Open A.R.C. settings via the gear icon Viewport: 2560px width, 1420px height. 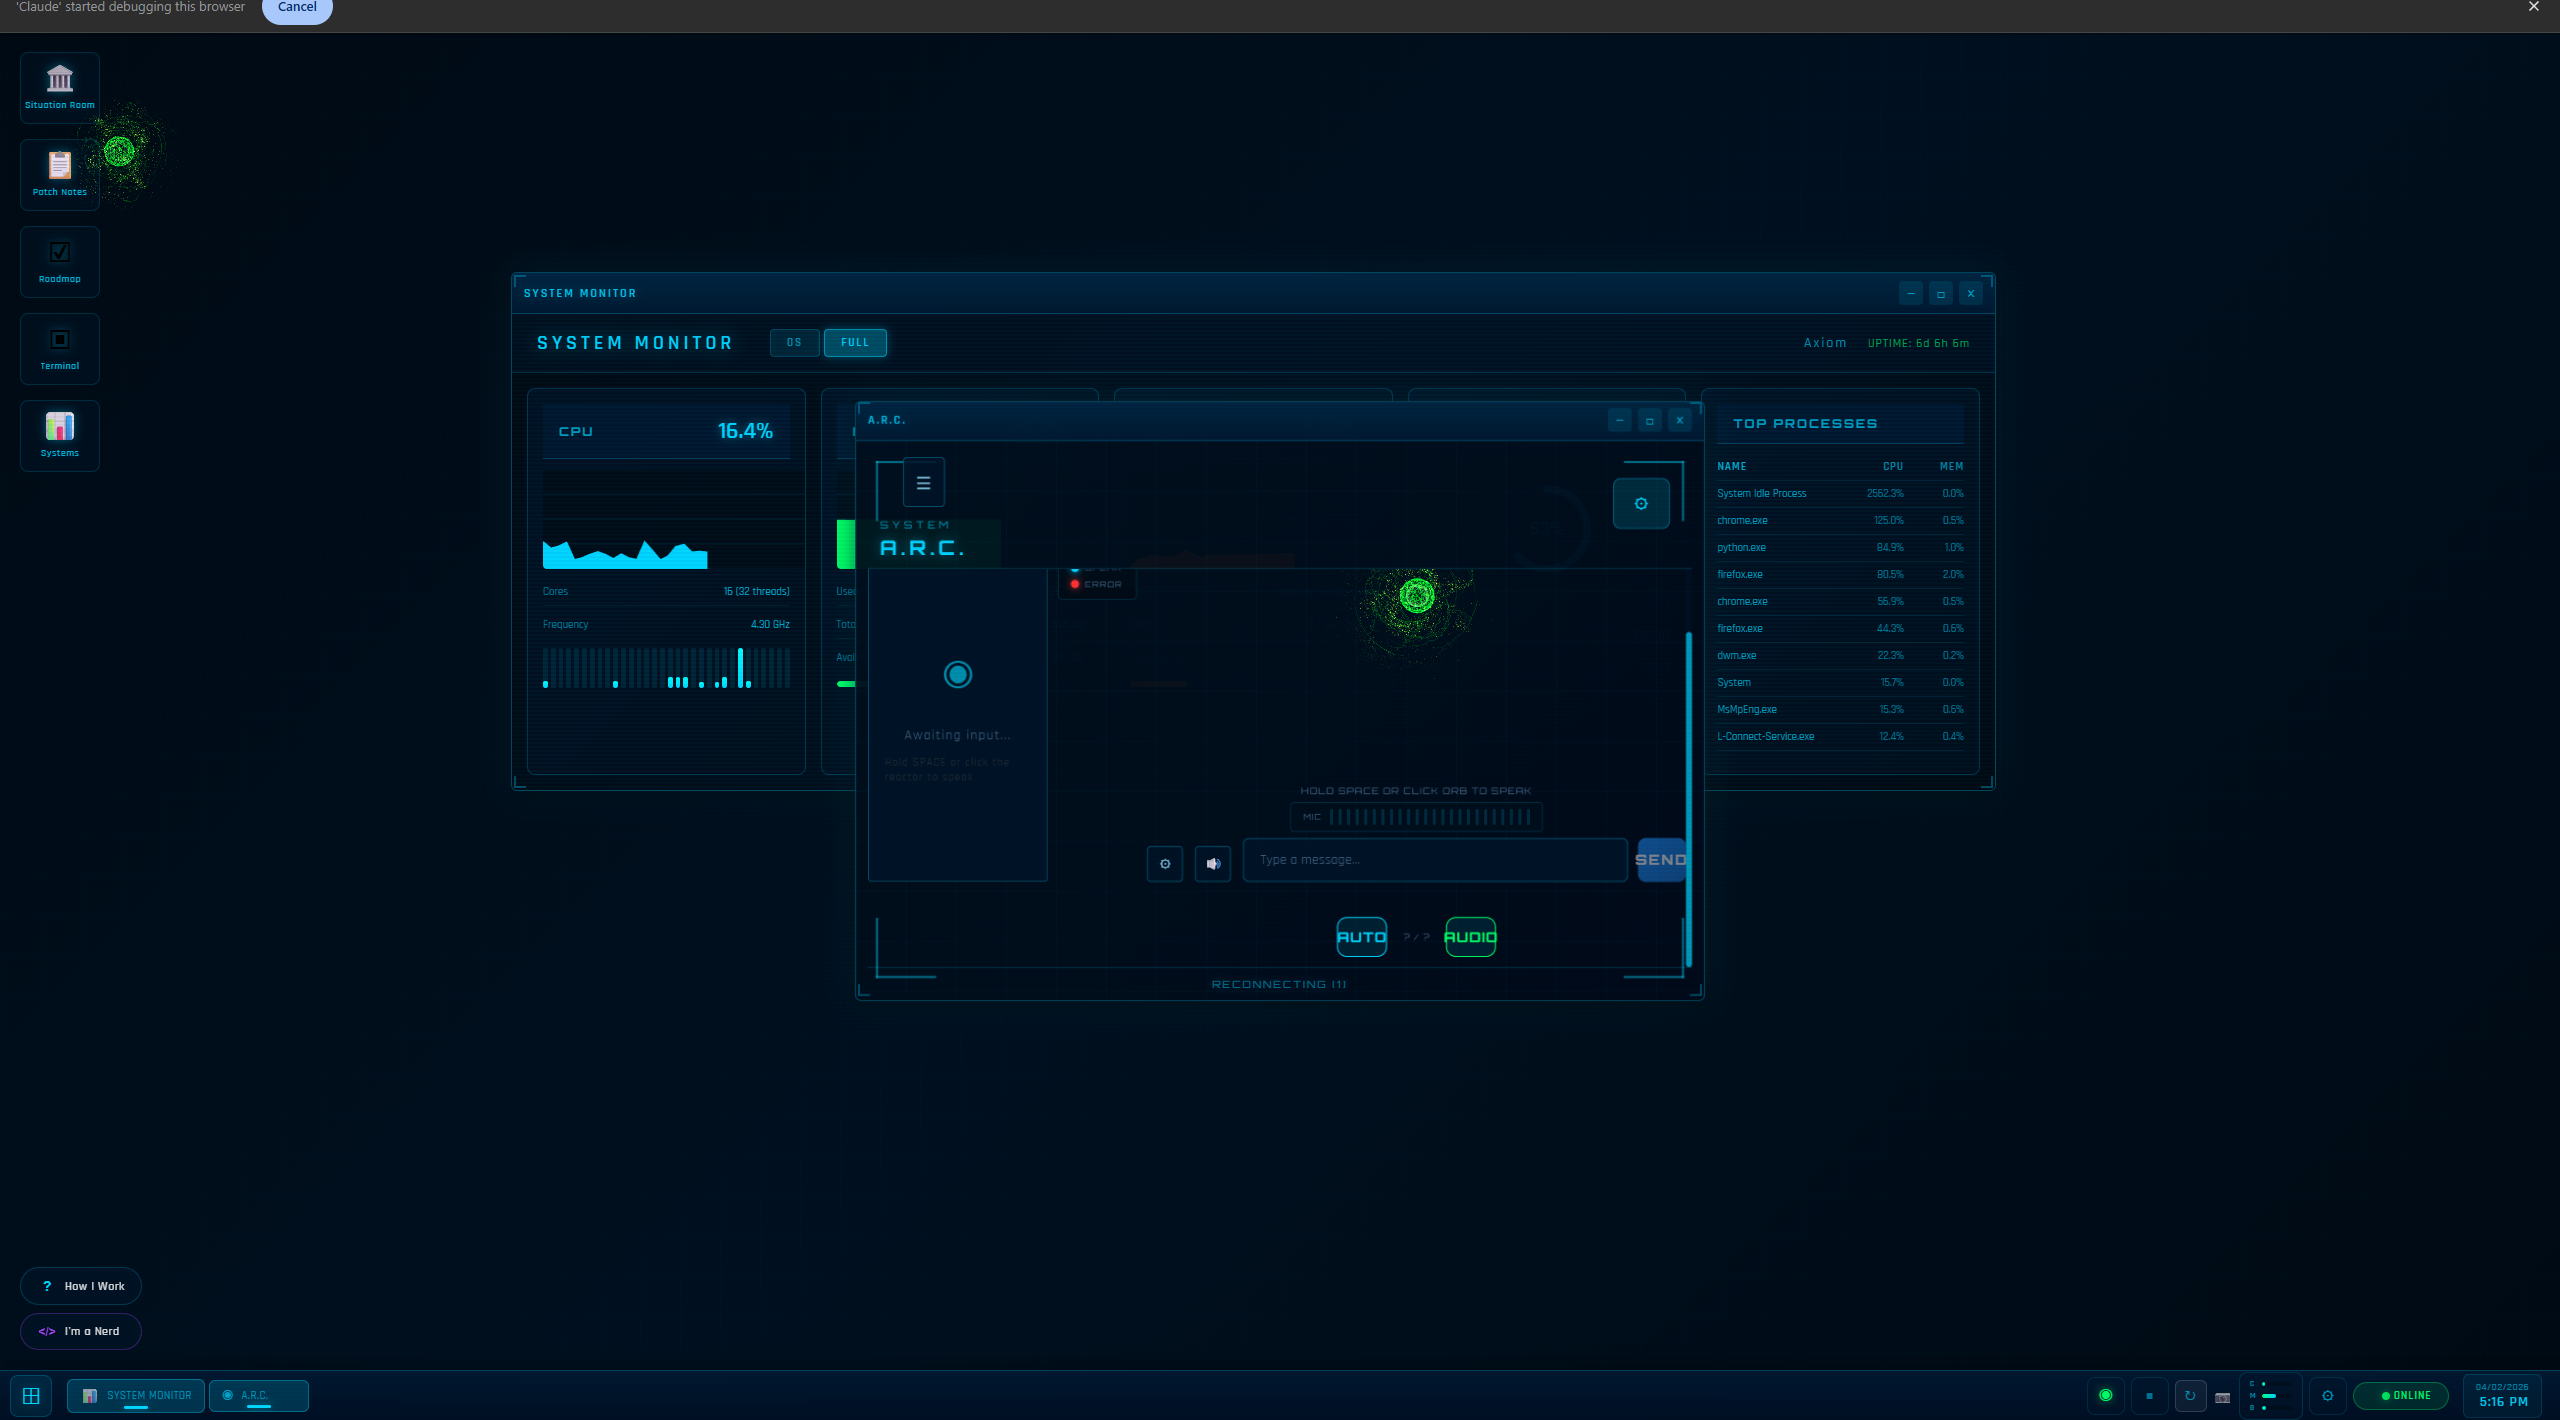(x=1640, y=503)
